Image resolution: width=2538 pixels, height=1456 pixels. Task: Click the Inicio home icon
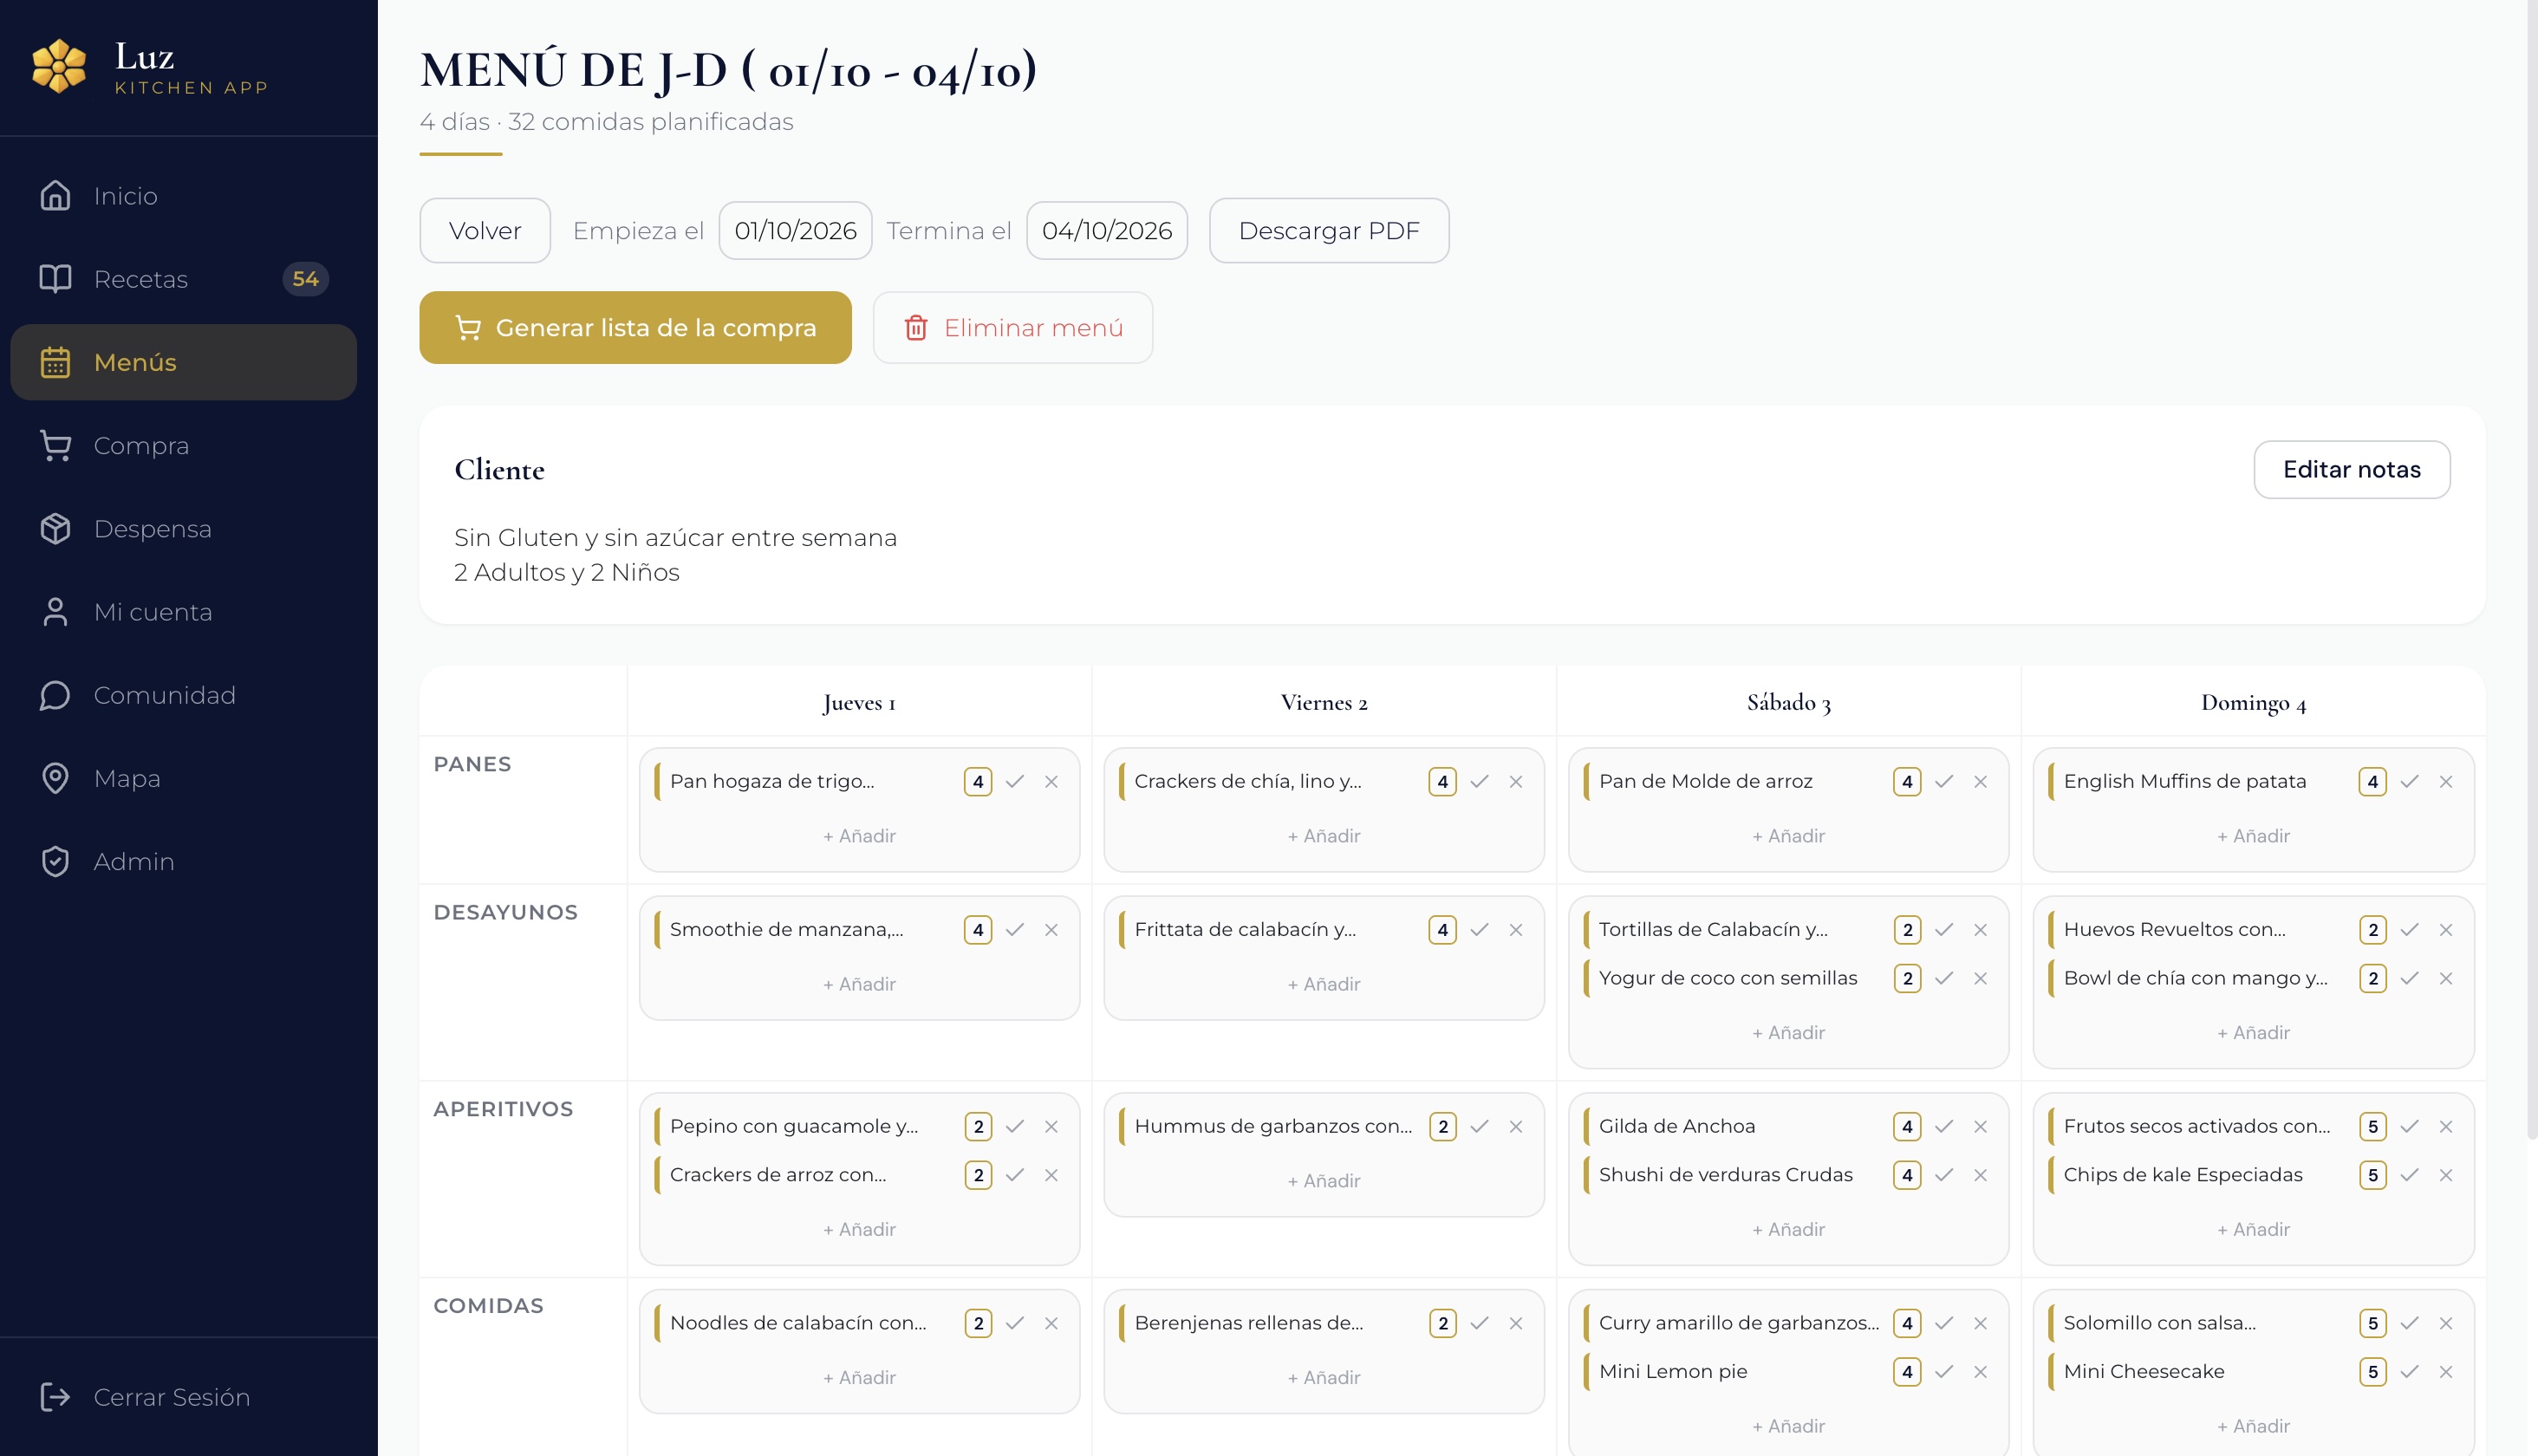[55, 195]
